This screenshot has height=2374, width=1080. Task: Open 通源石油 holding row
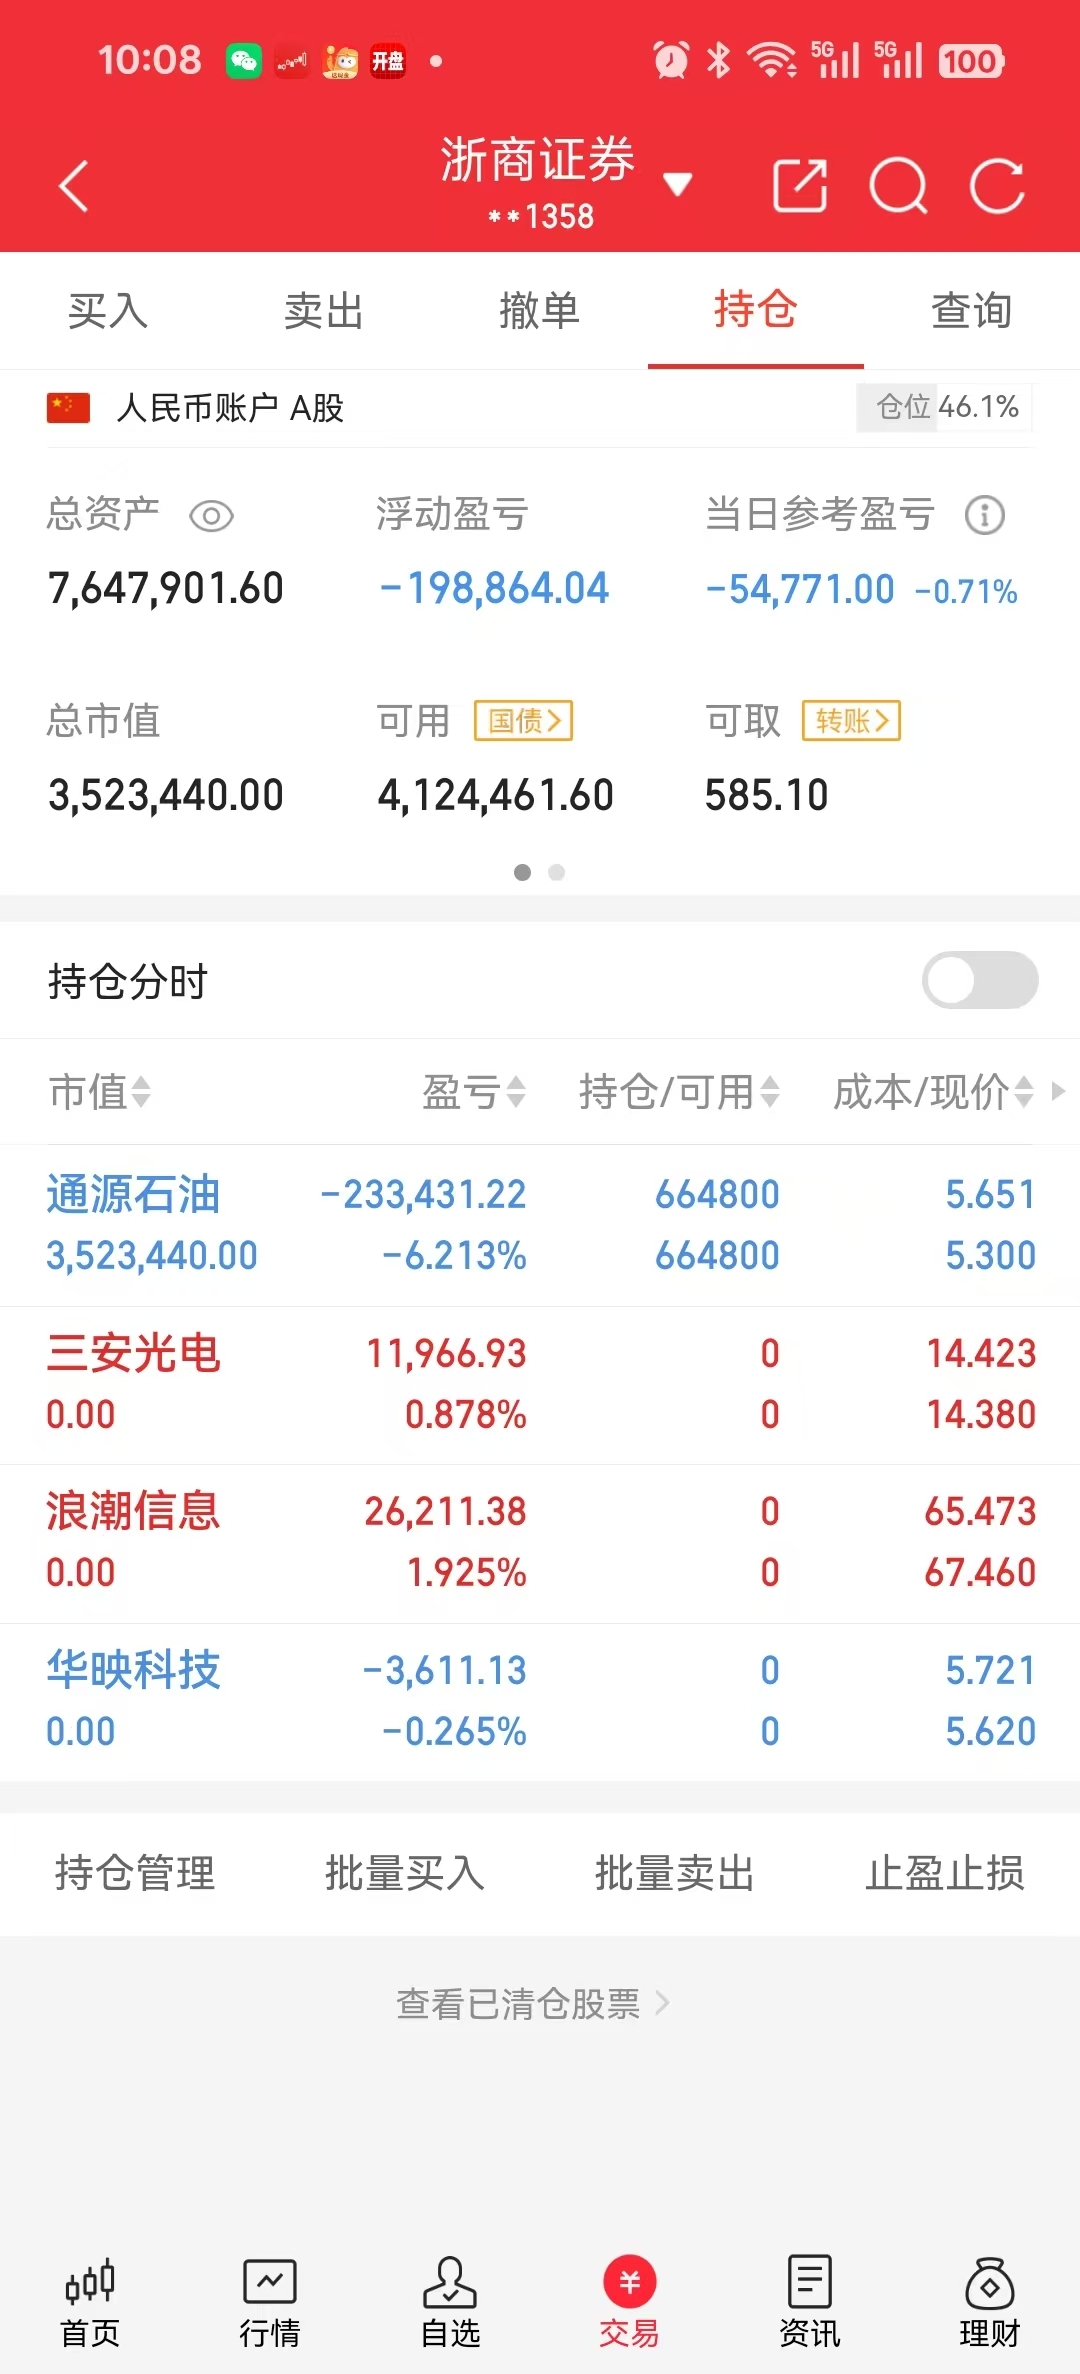[540, 1225]
